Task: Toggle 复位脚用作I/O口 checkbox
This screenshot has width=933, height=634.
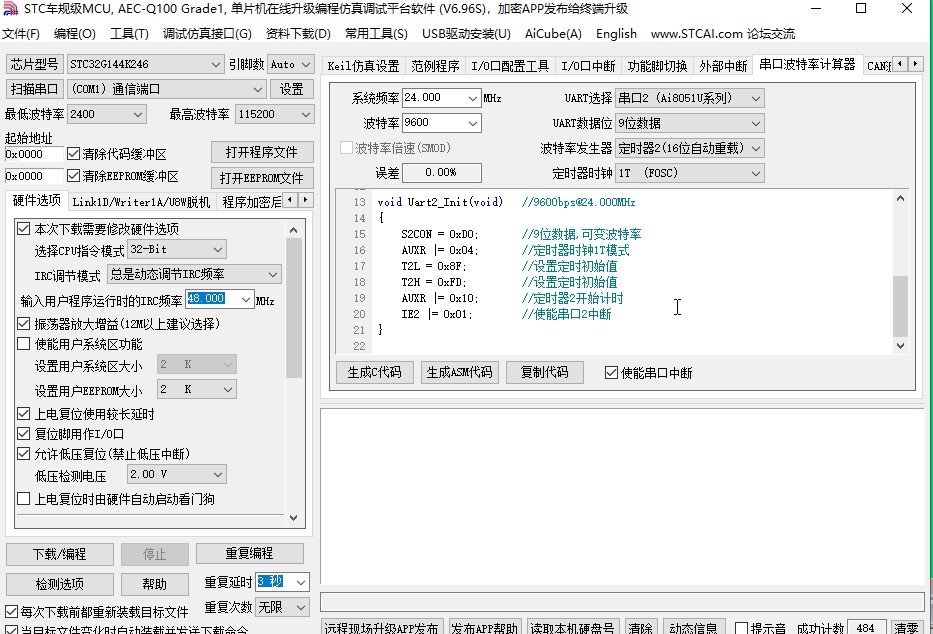Action: pyautogui.click(x=23, y=434)
